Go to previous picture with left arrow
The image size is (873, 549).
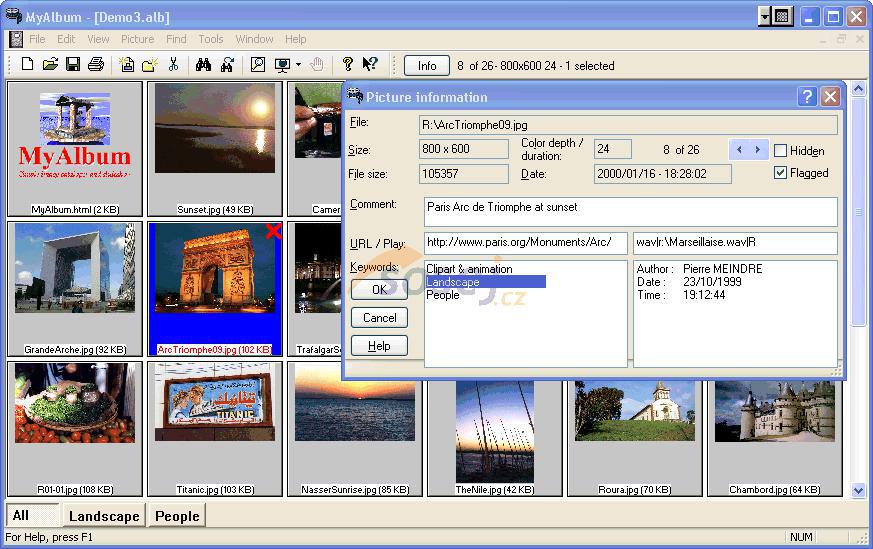(740, 150)
